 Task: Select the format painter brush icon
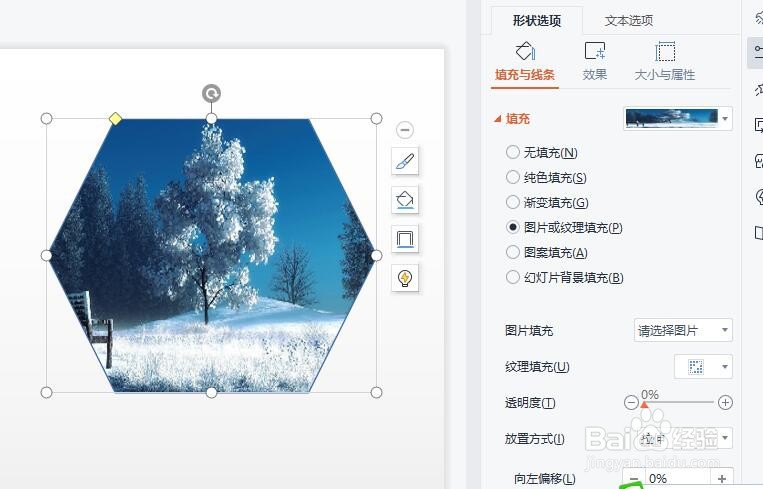[x=405, y=161]
